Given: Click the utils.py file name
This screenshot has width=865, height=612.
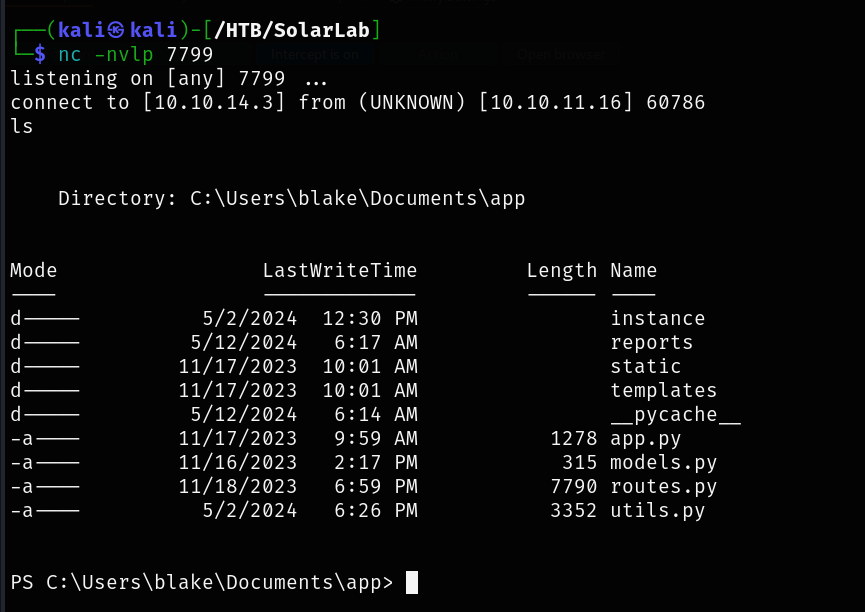Looking at the screenshot, I should [x=657, y=511].
